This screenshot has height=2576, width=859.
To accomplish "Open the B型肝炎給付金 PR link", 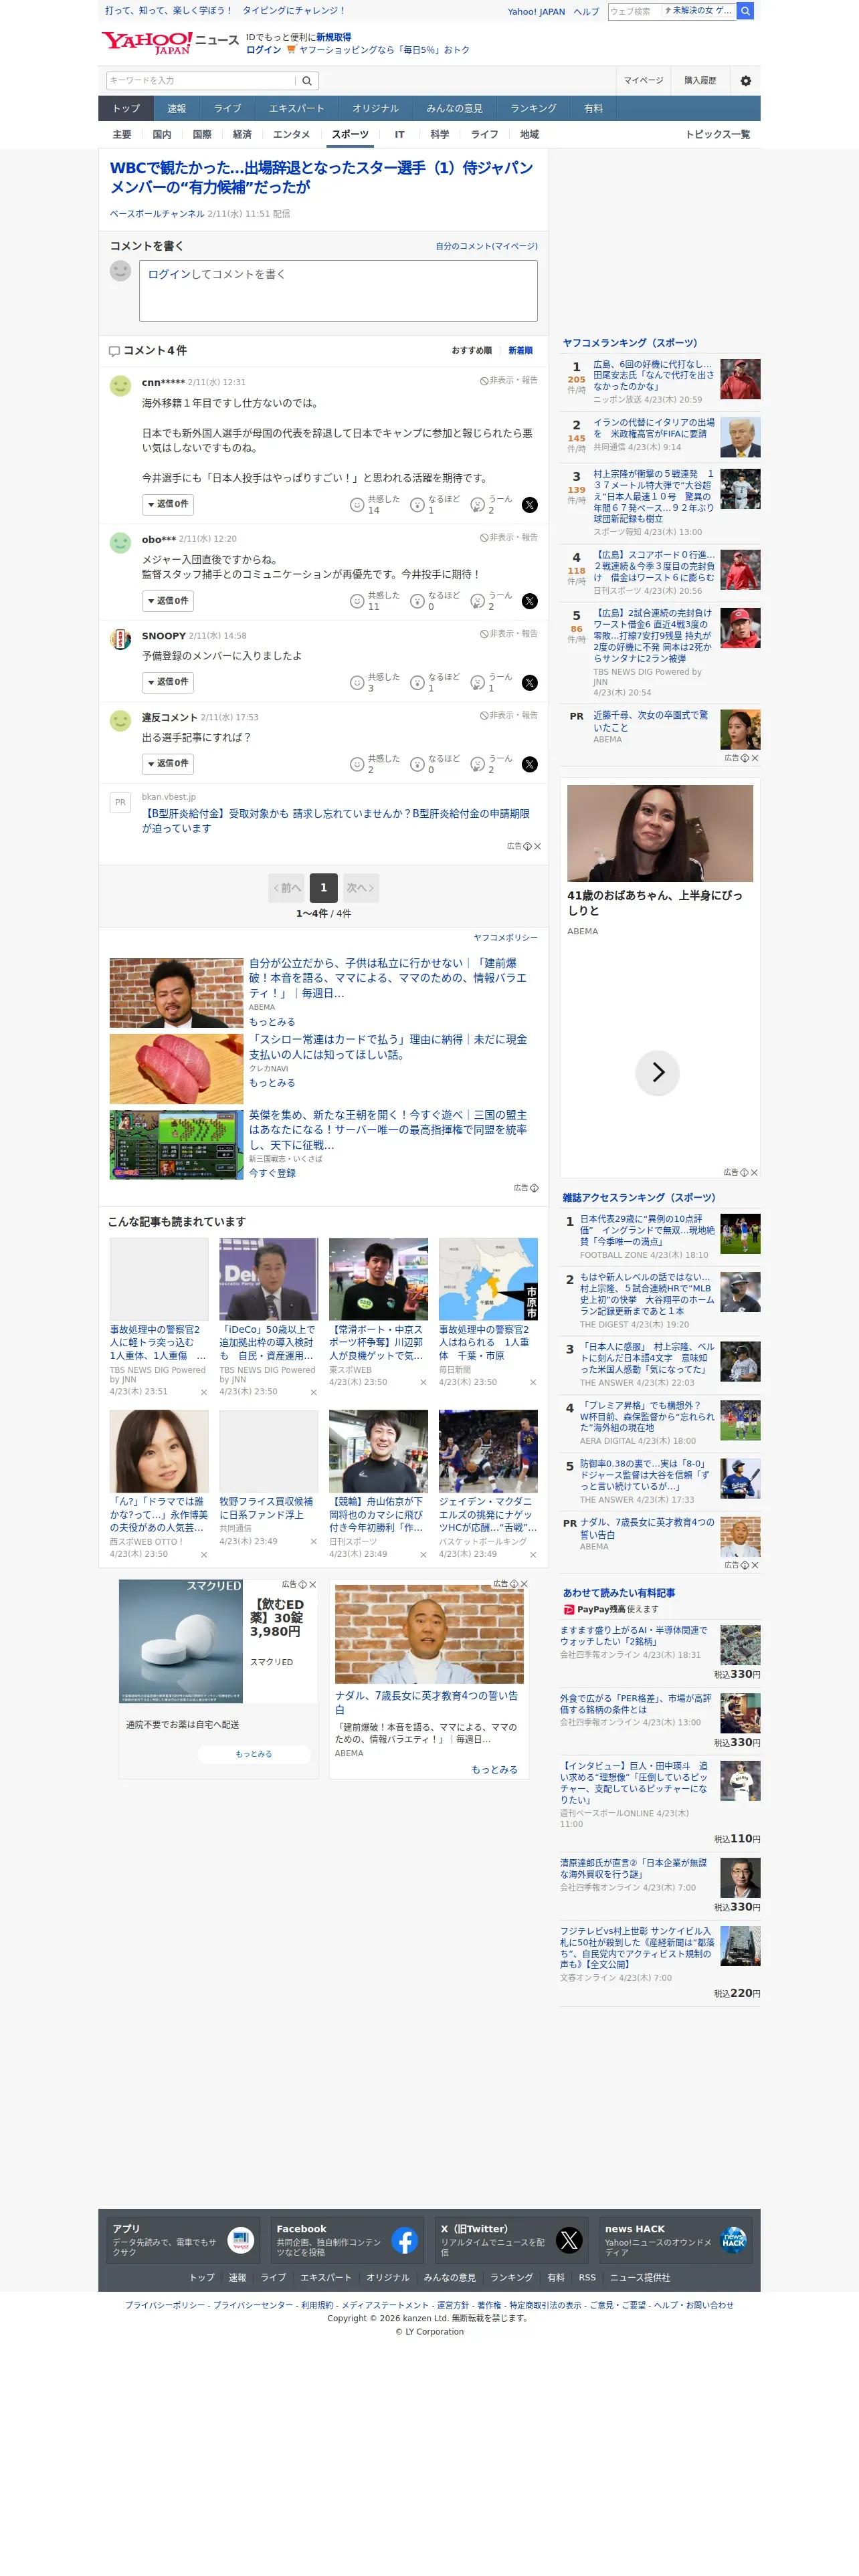I will tap(336, 821).
